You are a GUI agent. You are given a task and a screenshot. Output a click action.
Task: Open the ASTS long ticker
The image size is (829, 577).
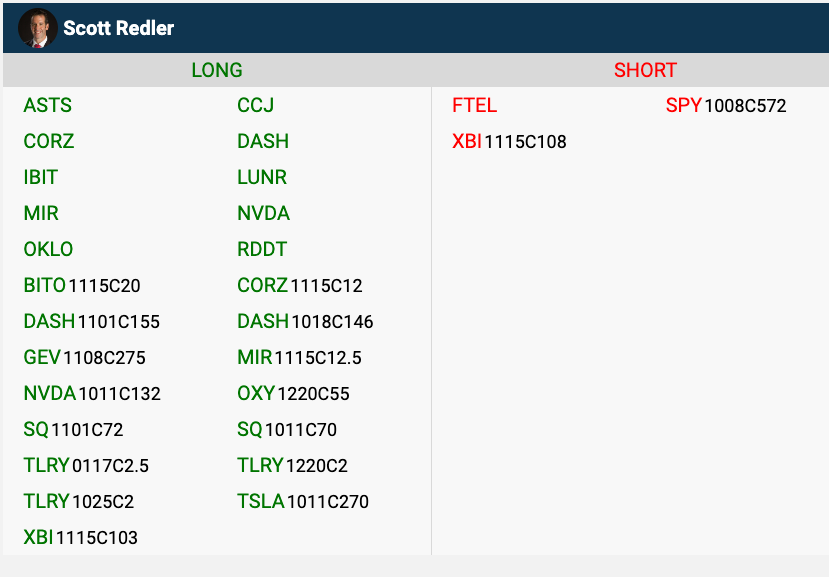[x=47, y=106]
